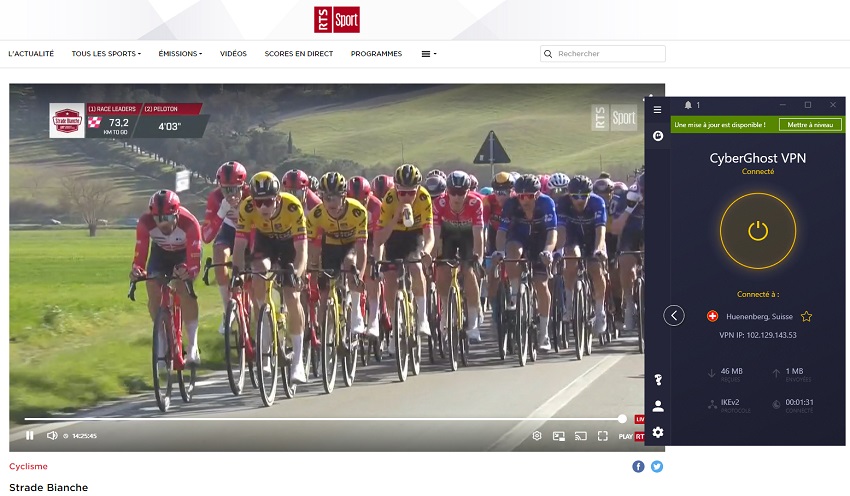Expand the hamburger more-menu dropdown in navbar
This screenshot has width=850, height=496.
[429, 54]
